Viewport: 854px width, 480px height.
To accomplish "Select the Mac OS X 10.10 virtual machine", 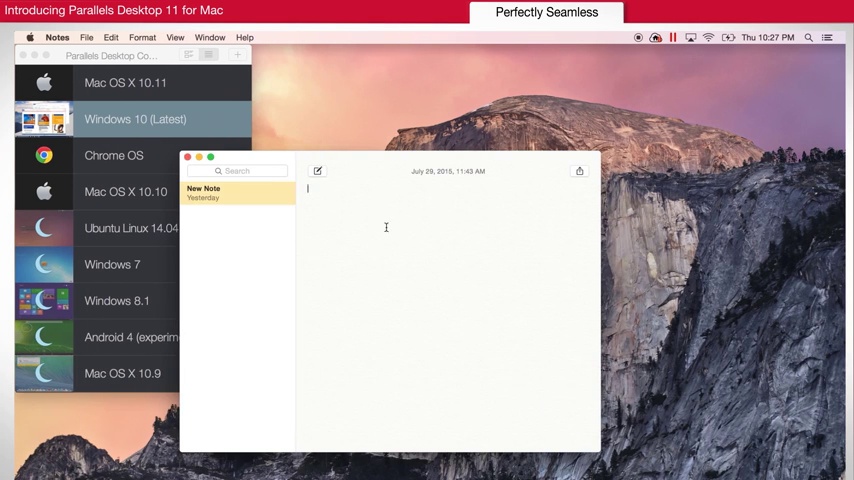I will (x=97, y=192).
